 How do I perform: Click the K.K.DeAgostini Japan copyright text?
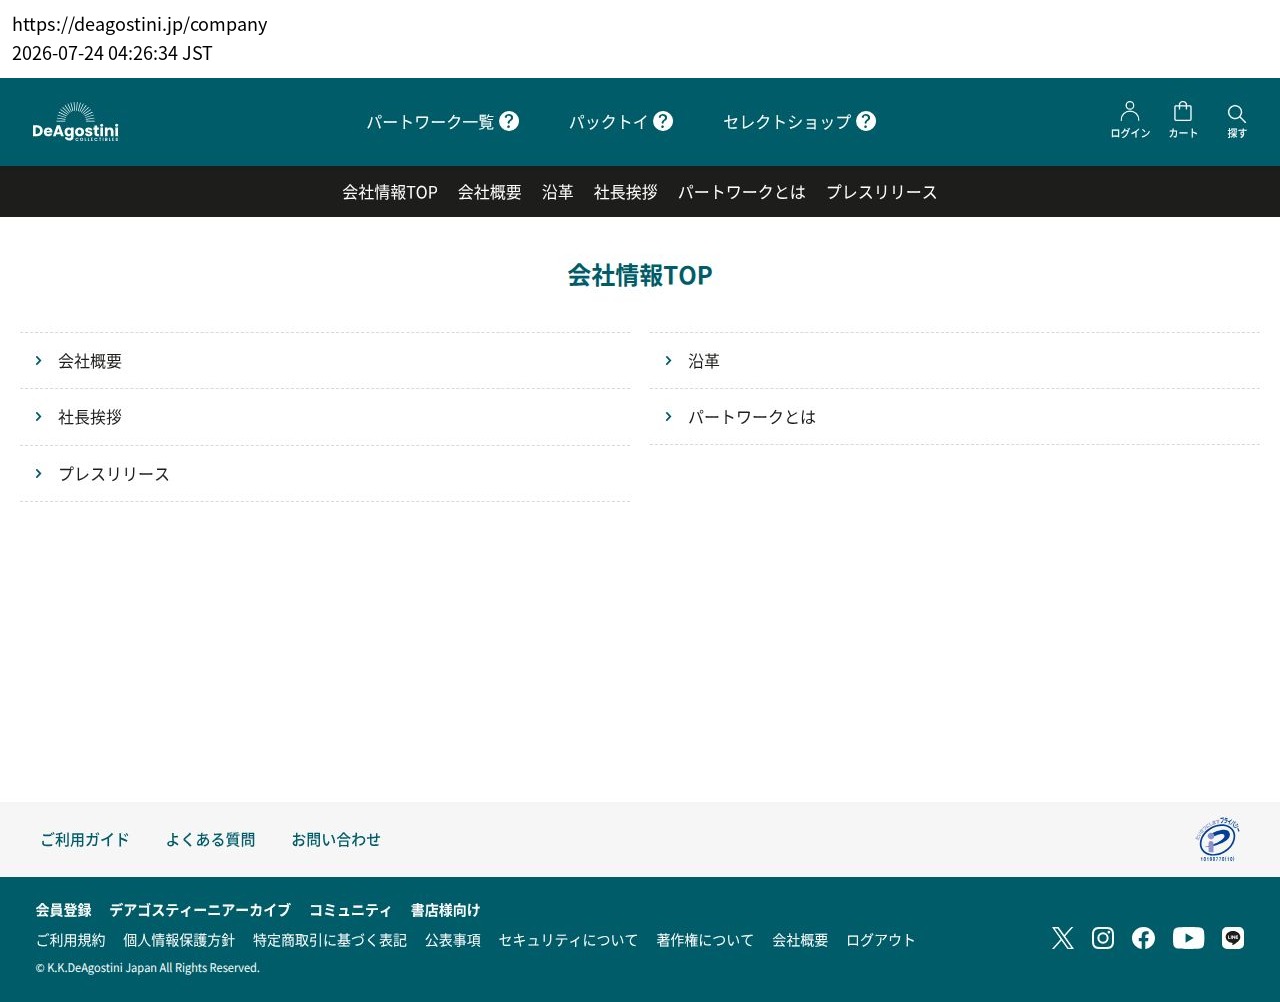tap(148, 968)
